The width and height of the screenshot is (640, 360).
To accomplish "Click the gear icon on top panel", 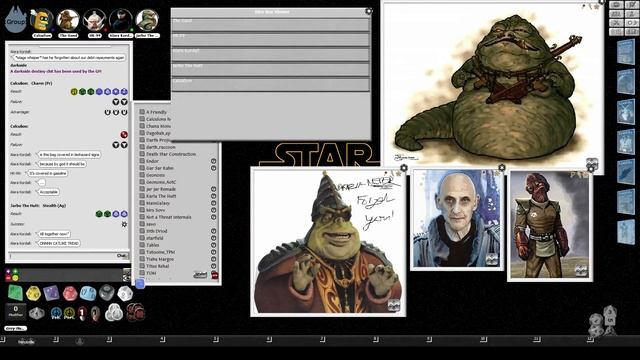I will (368, 11).
